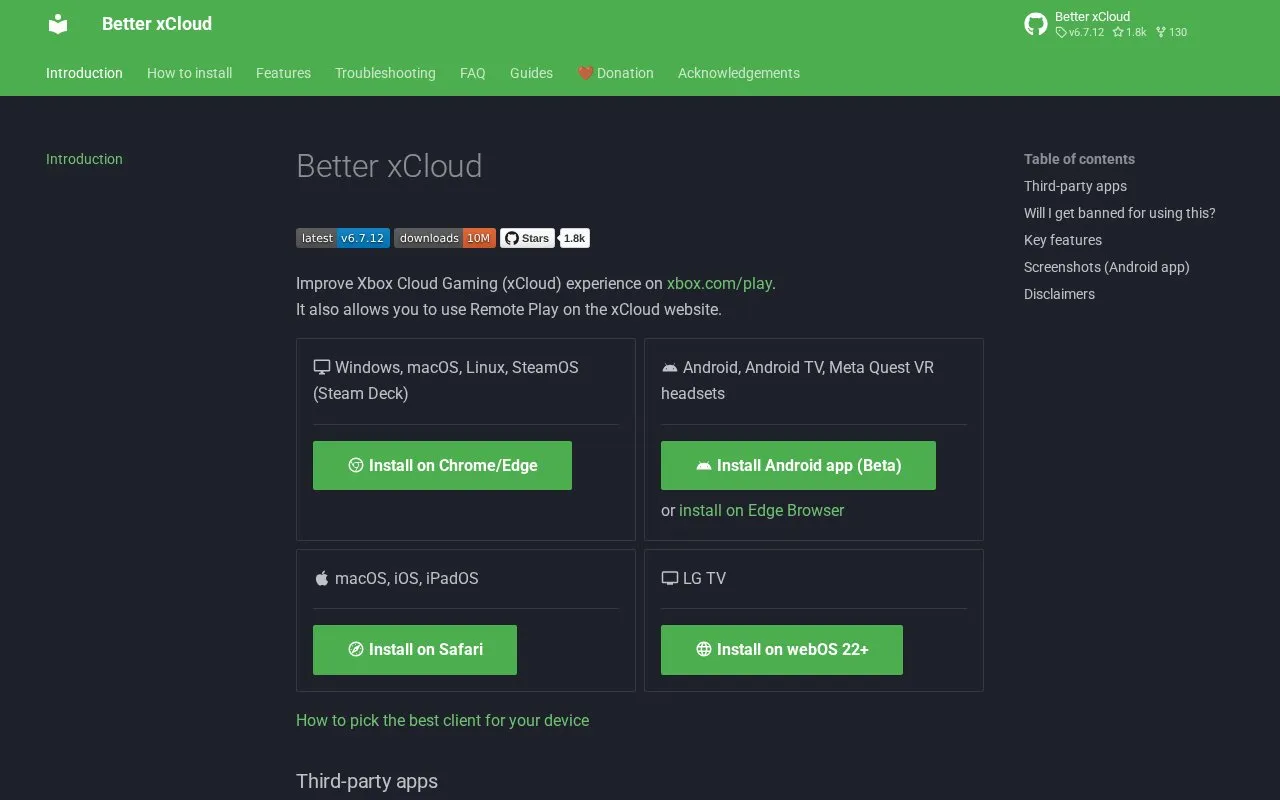This screenshot has height=800, width=1280.
Task: Jump to Third-party apps in table of contents
Action: [x=1075, y=186]
